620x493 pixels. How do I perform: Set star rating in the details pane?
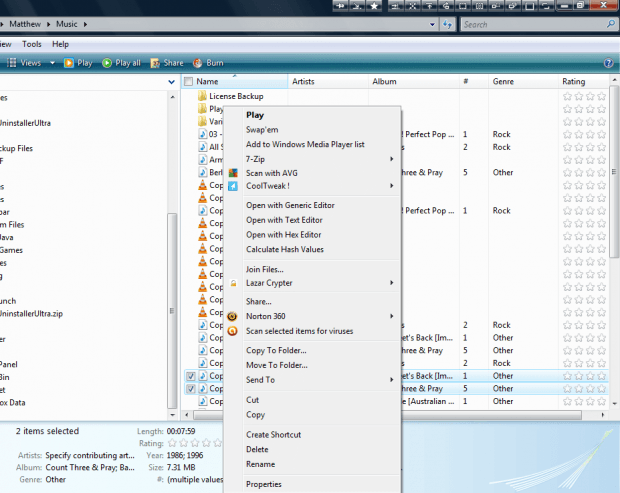pos(195,443)
